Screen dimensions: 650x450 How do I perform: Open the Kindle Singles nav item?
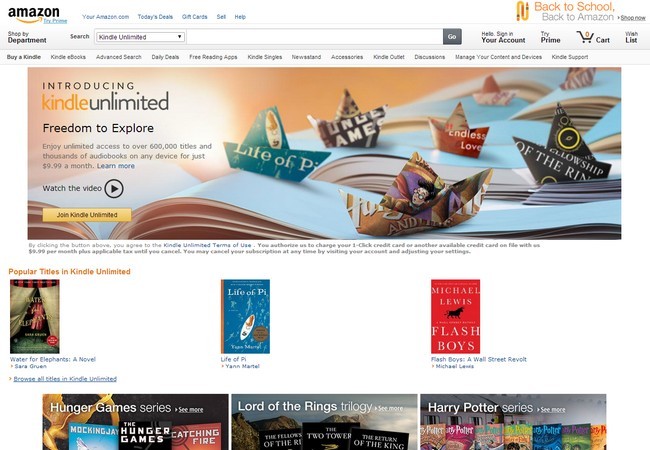[264, 57]
